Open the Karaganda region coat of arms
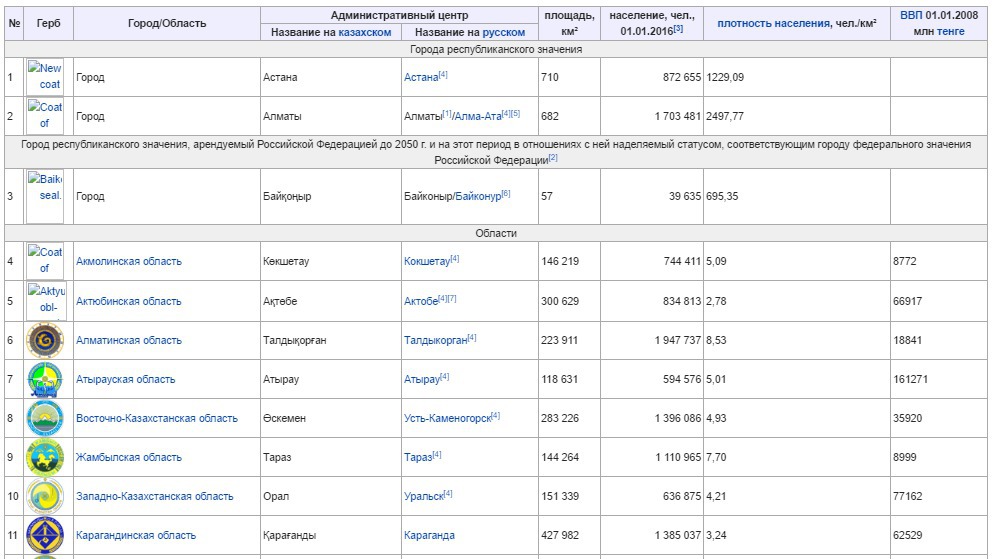 point(45,535)
